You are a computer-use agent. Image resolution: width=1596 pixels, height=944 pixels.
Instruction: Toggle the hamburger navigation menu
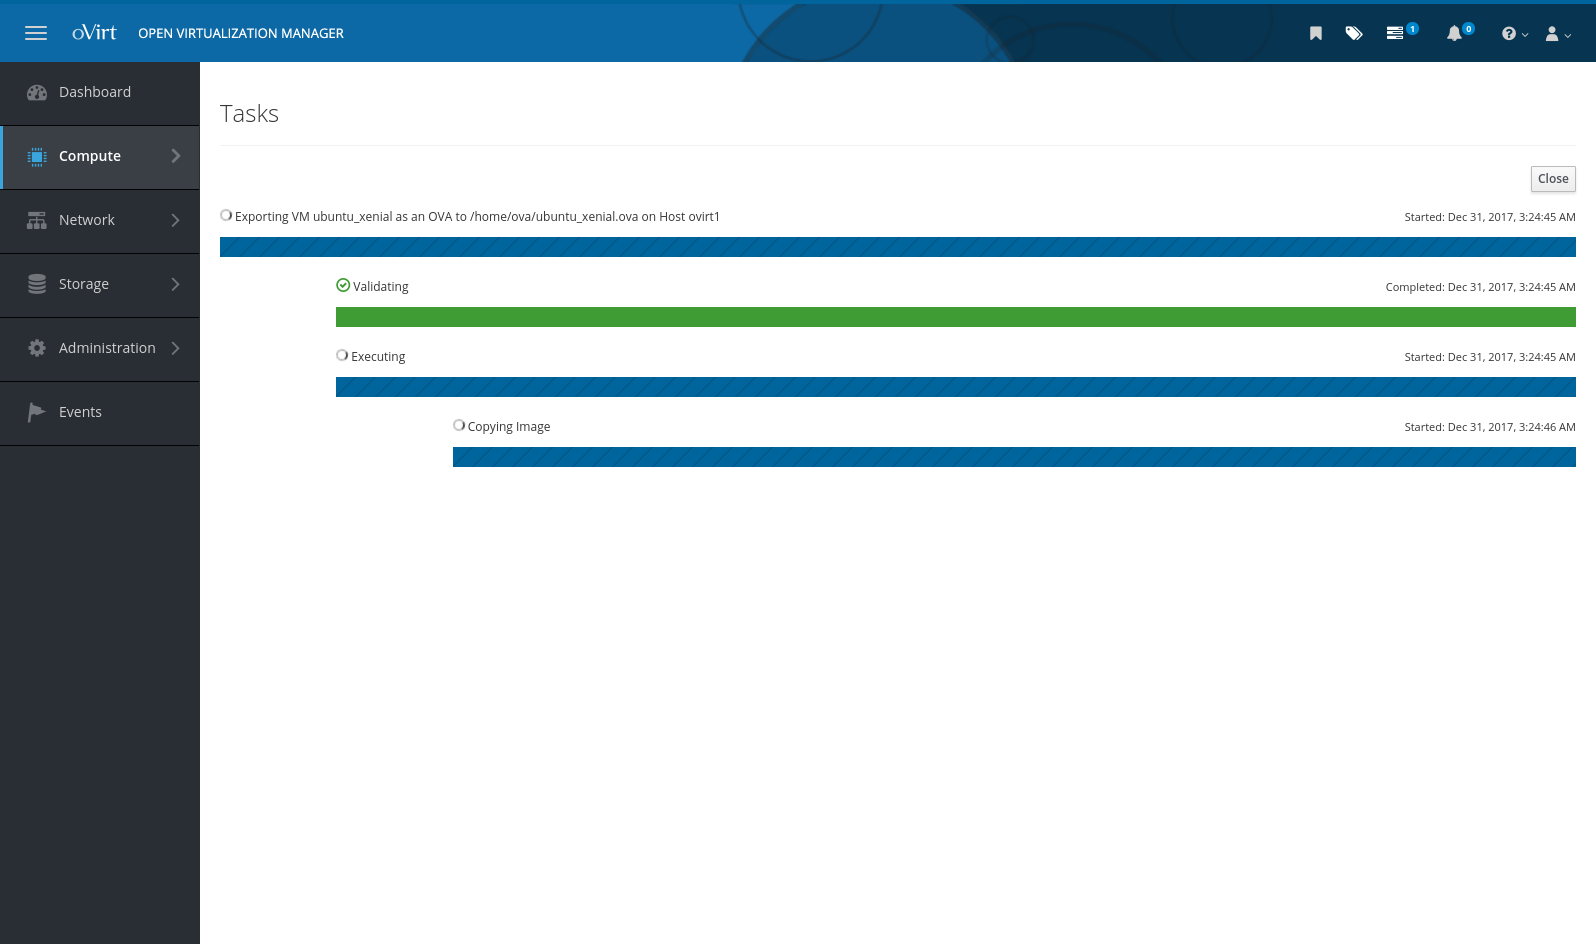tap(36, 33)
